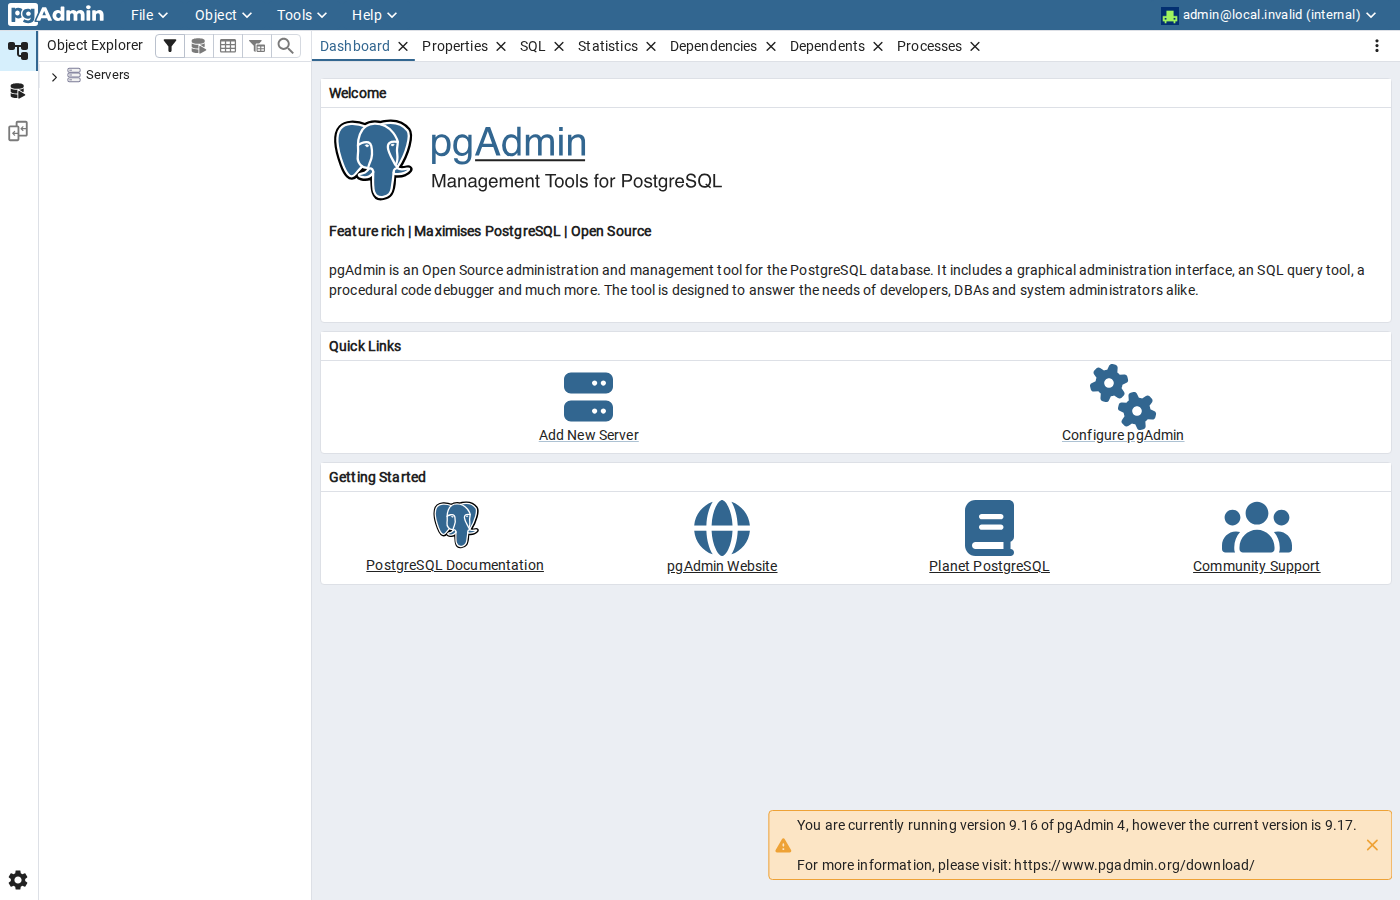The image size is (1400, 900).
Task: Close the Processes tab
Action: pyautogui.click(x=975, y=46)
